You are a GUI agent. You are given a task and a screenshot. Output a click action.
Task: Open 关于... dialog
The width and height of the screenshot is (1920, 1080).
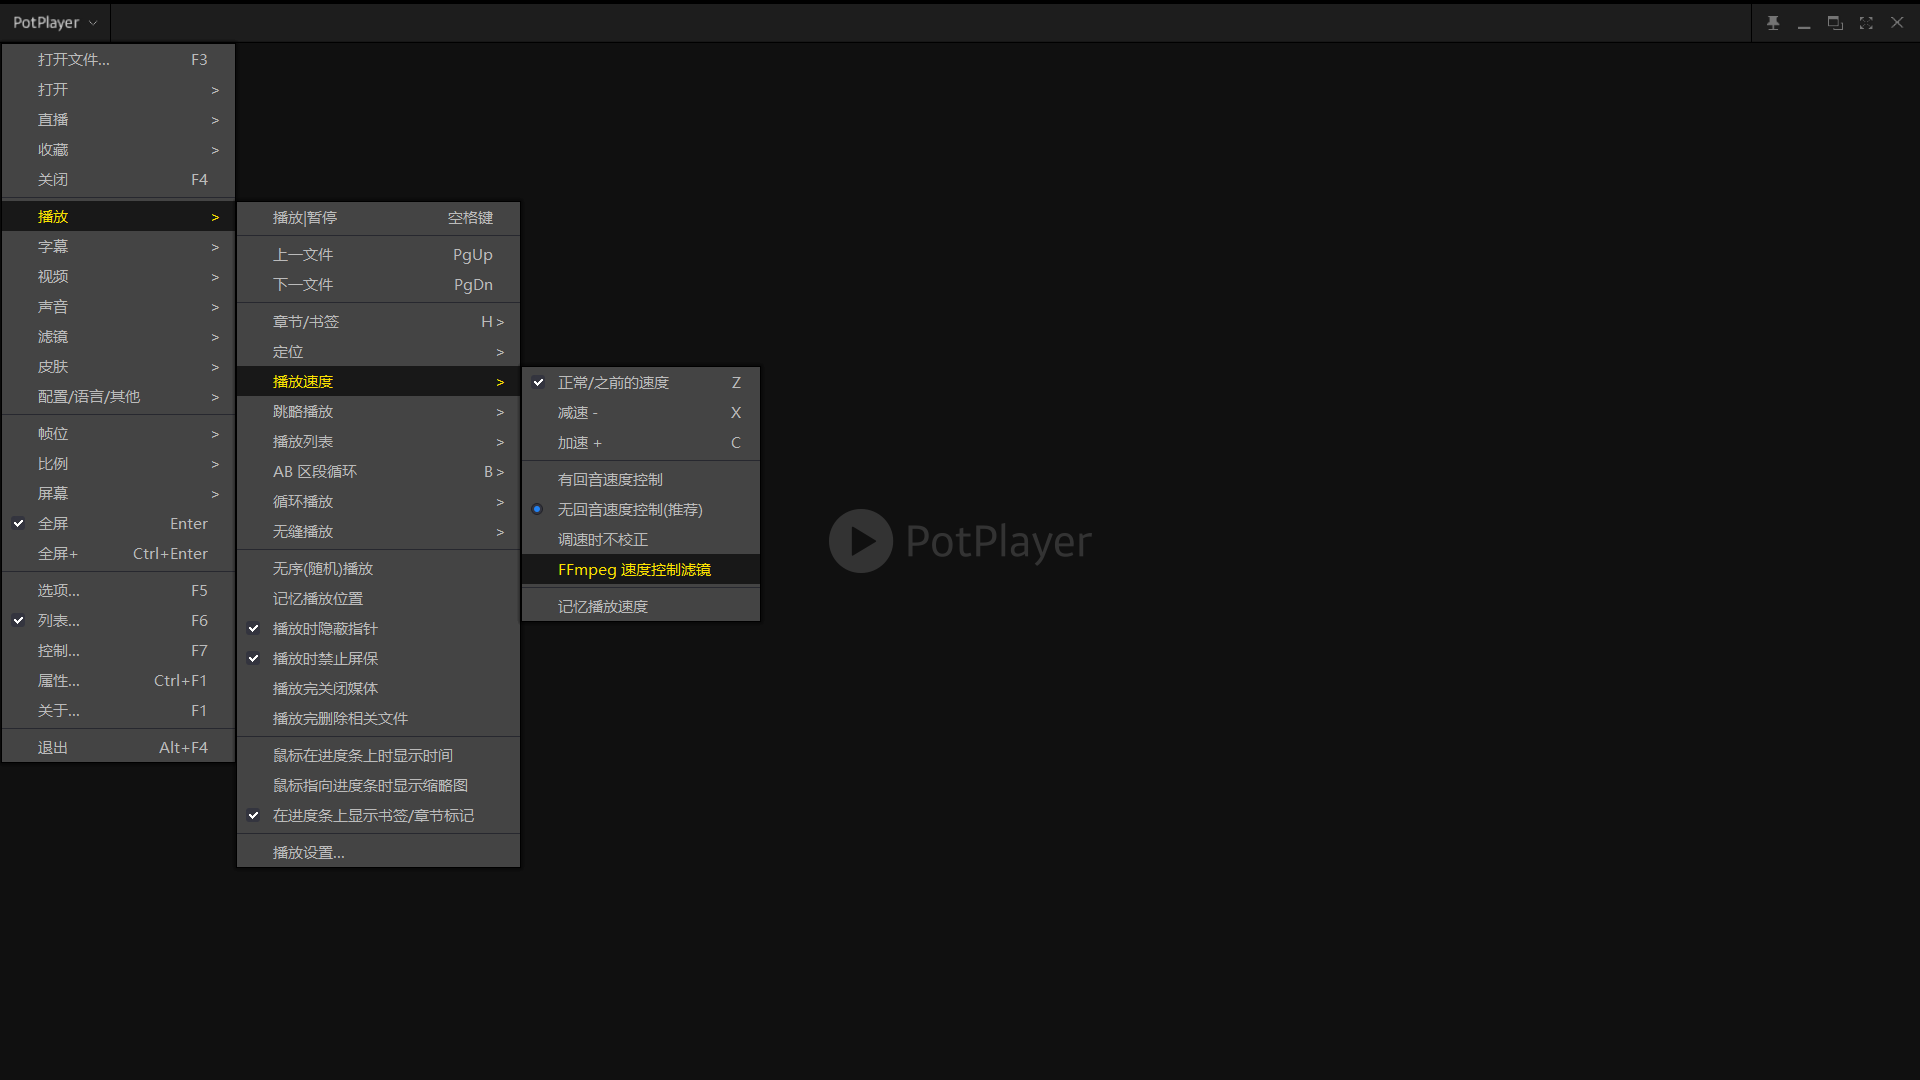coord(119,710)
